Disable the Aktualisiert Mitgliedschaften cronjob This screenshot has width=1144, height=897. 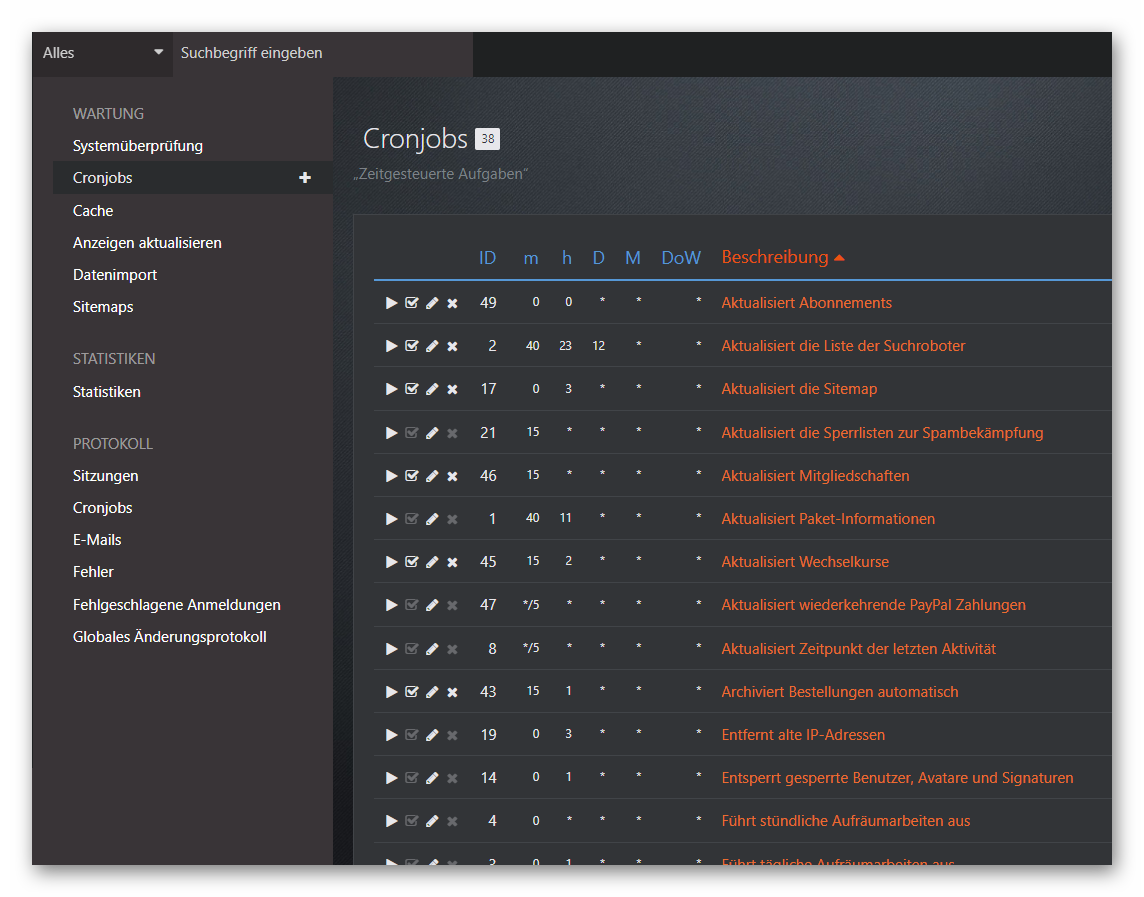point(412,476)
